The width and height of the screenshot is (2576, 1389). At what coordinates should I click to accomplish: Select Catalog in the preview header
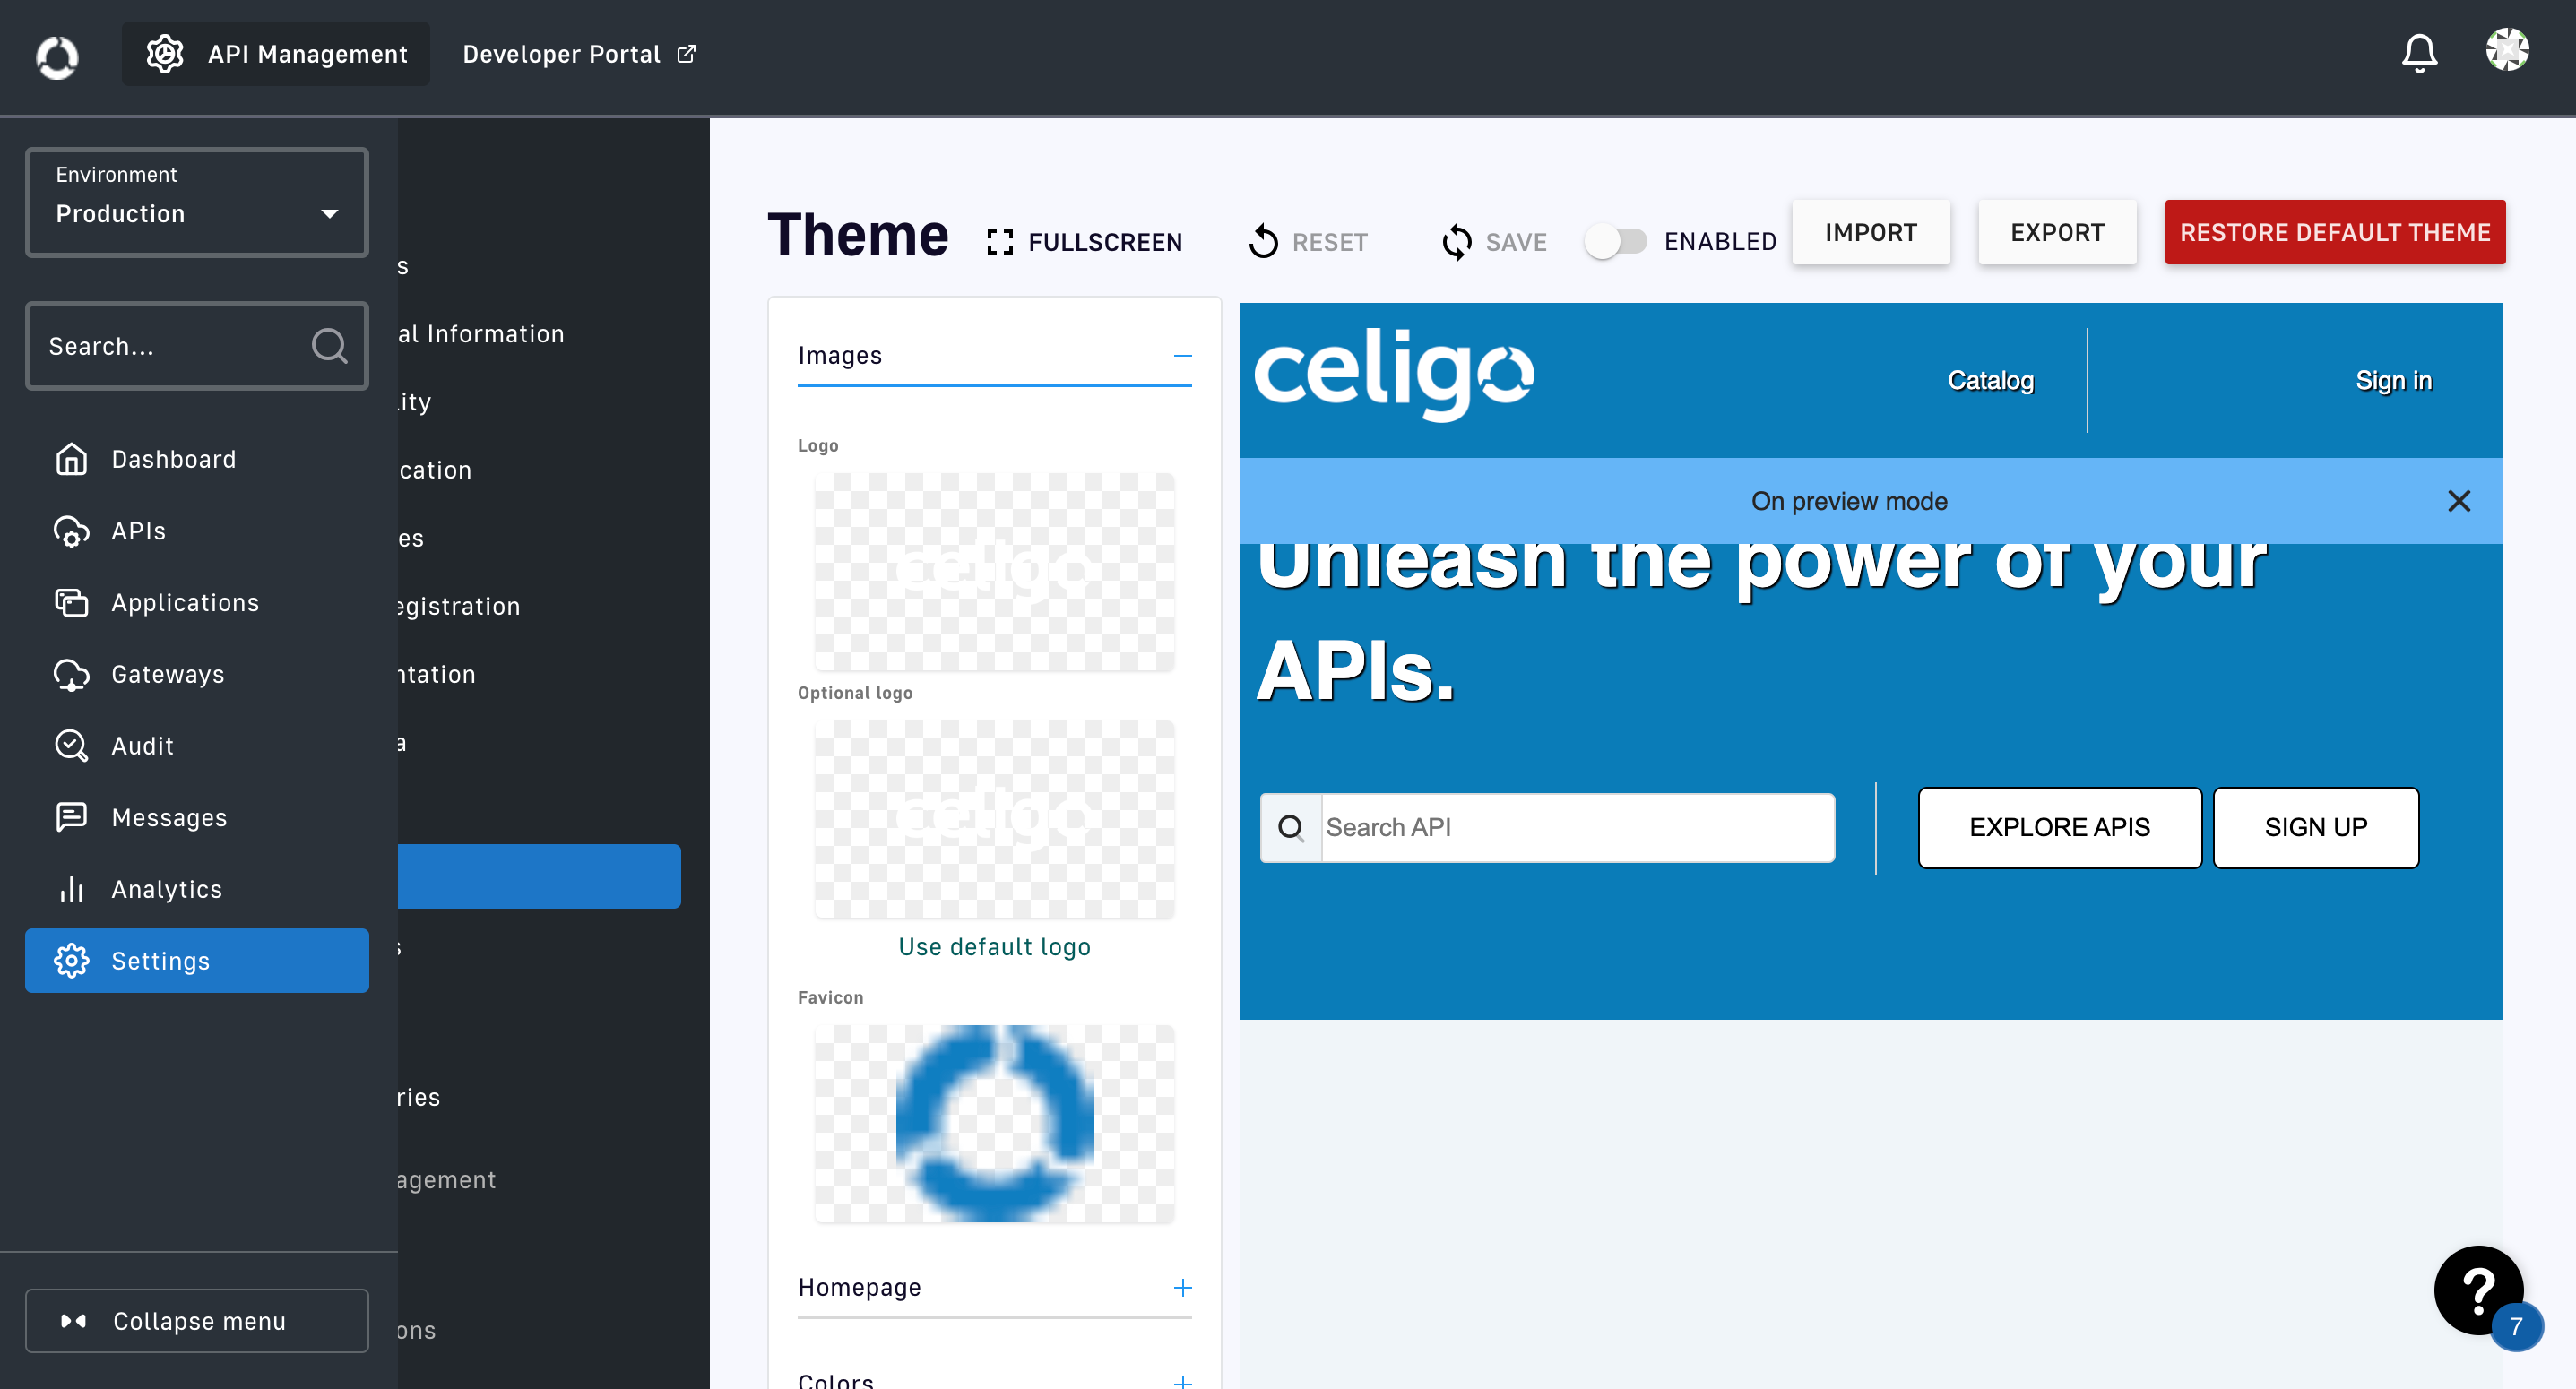point(1989,380)
